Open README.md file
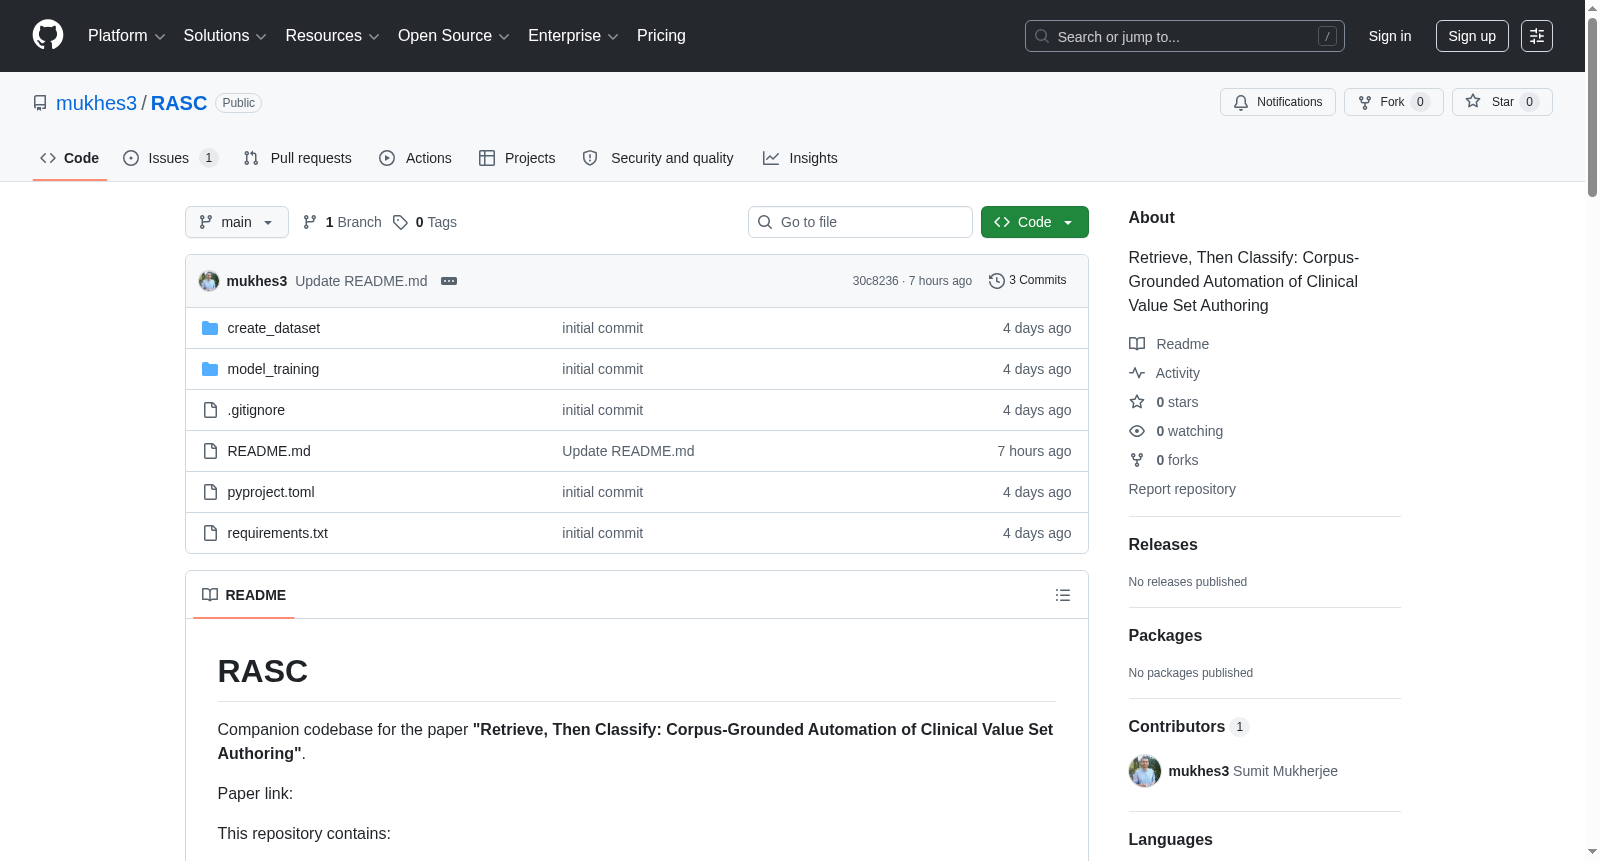 coord(269,451)
